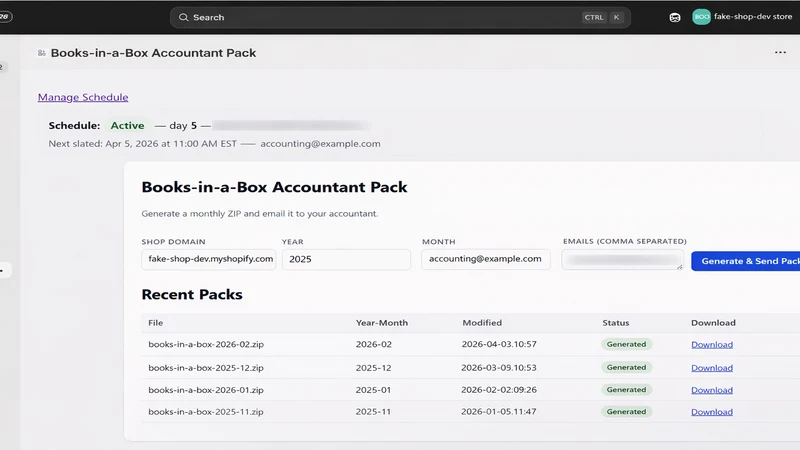Viewport: 800px width, 450px height.
Task: Click the Modified column header
Action: point(482,323)
